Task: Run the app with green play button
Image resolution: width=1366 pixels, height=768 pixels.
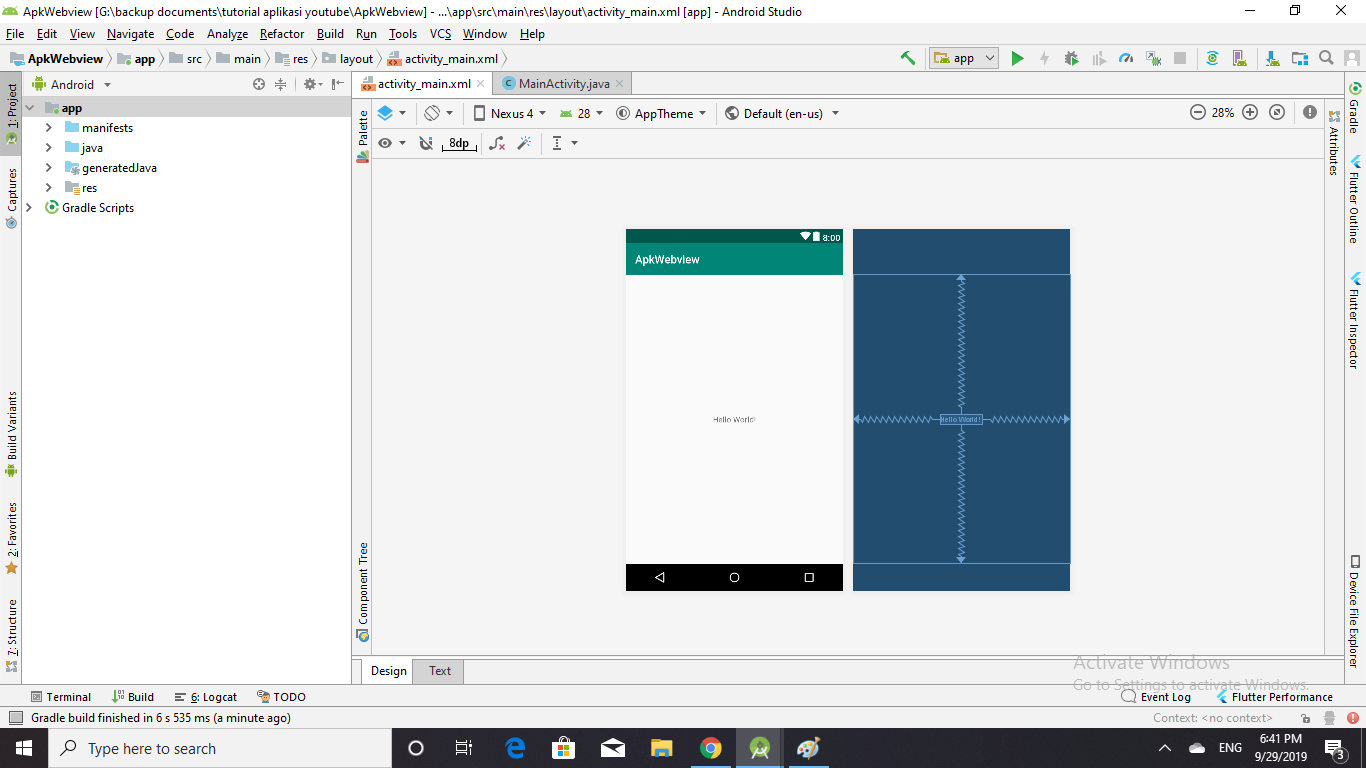Action: click(x=1017, y=58)
